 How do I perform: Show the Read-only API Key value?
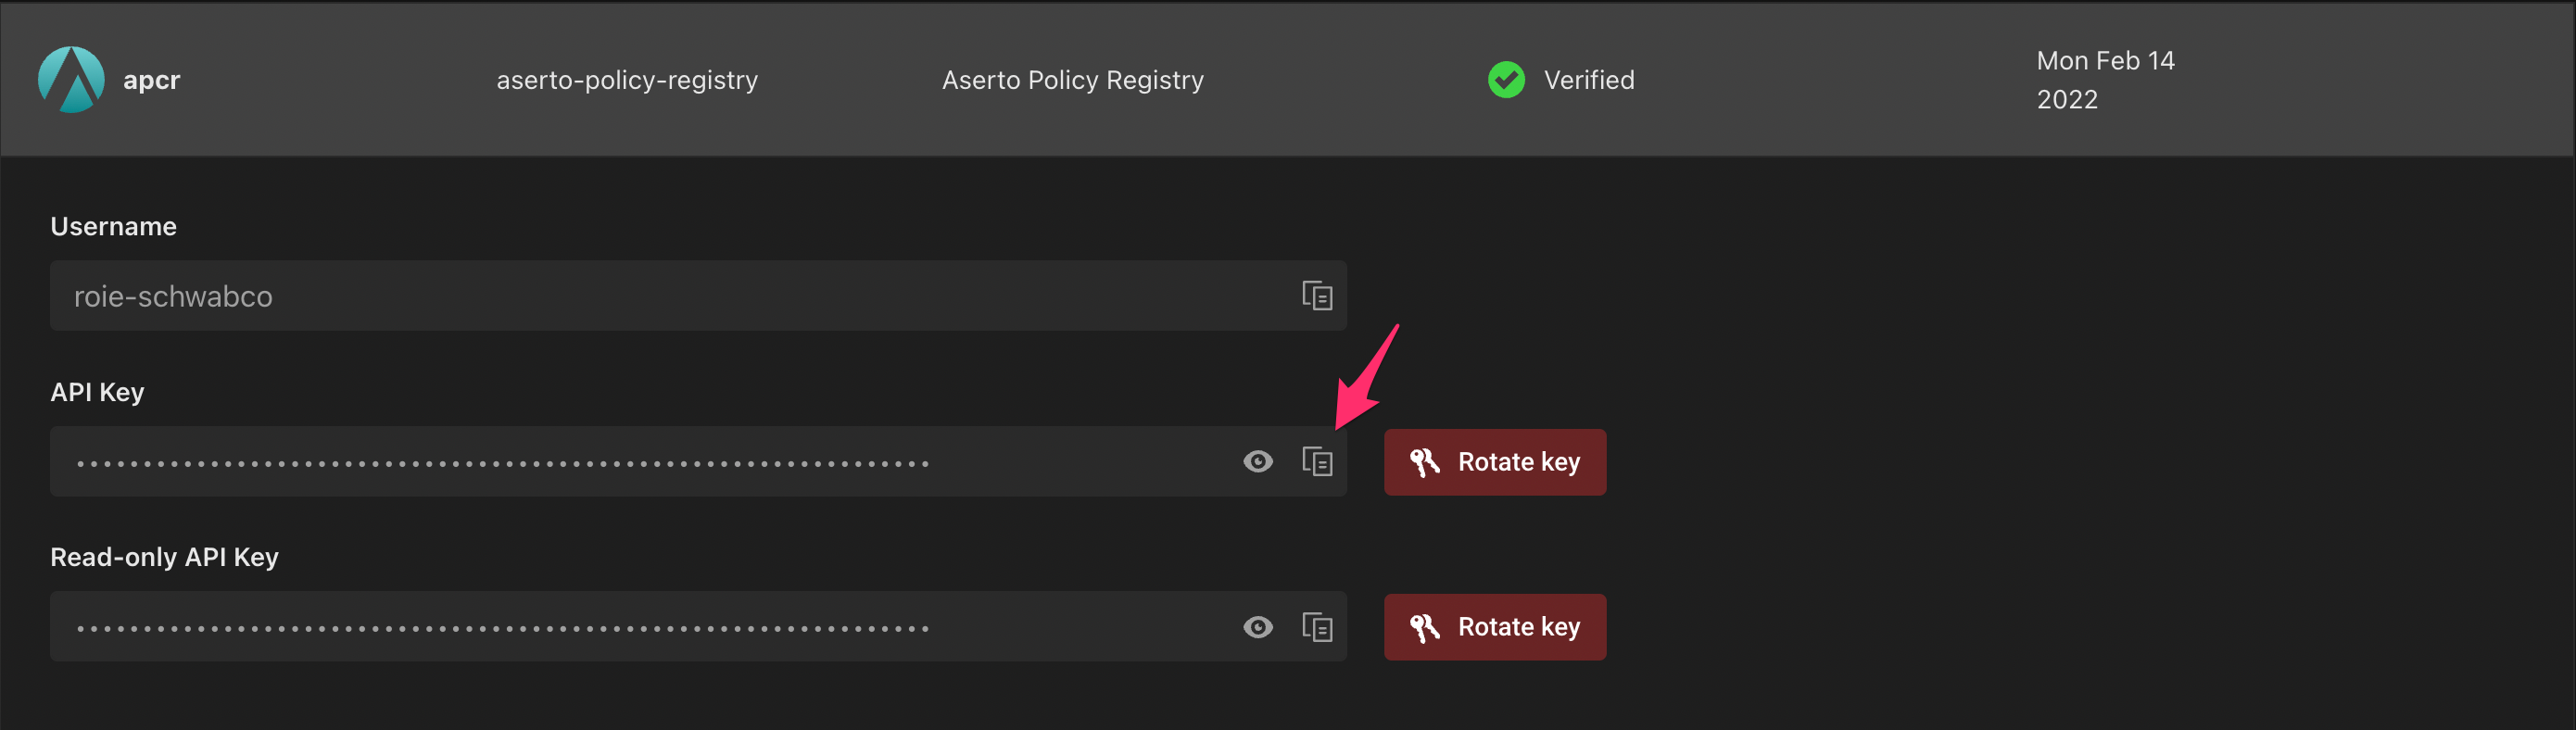click(x=1258, y=627)
